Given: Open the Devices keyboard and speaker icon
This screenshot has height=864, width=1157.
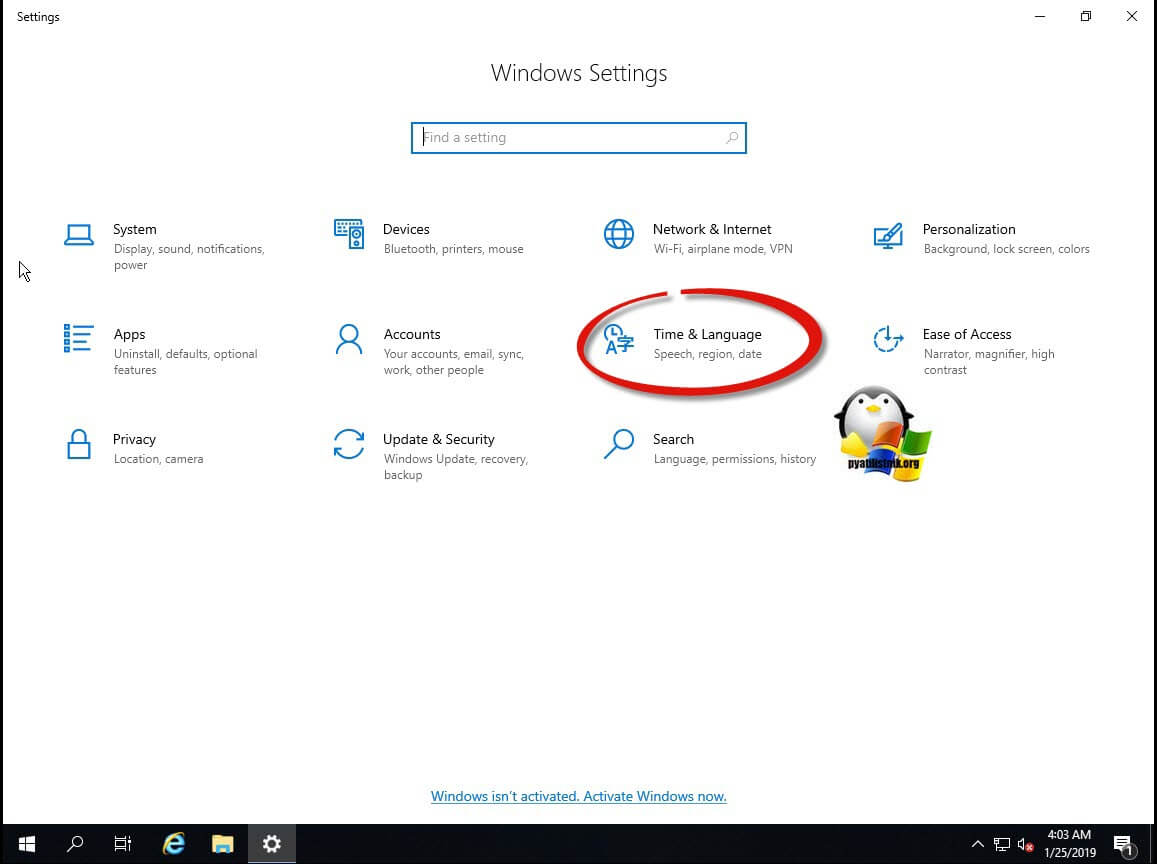Looking at the screenshot, I should coord(349,234).
